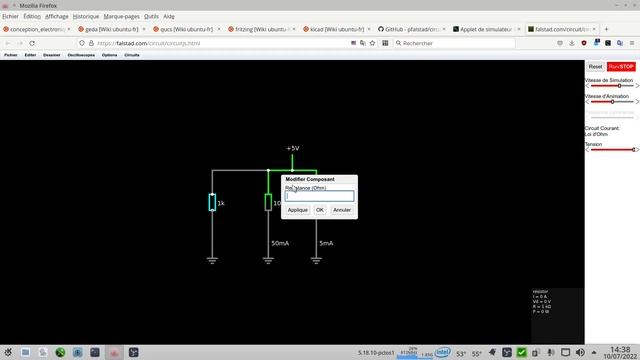Viewport: 640px width, 360px height.
Task: Select the highlighted 1k resistor
Action: coord(212,202)
